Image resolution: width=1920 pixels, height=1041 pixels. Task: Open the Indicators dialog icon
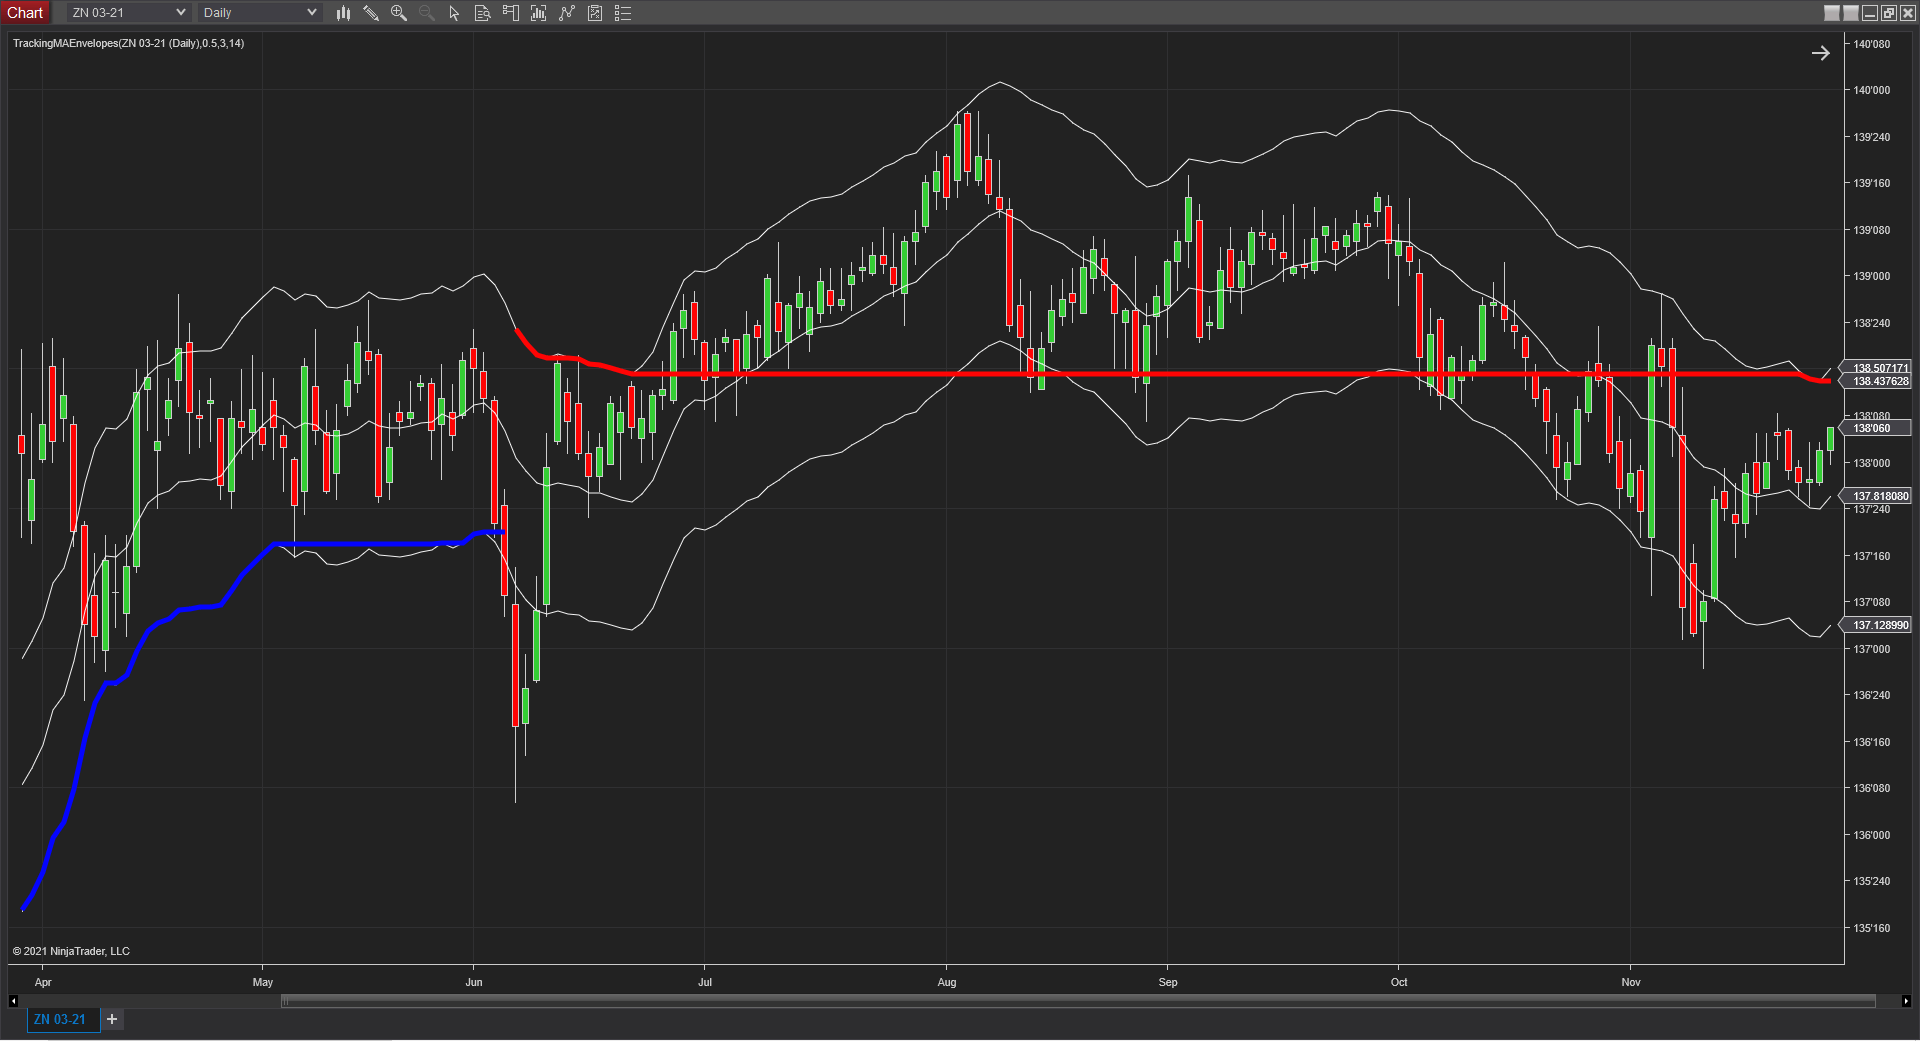click(x=538, y=13)
